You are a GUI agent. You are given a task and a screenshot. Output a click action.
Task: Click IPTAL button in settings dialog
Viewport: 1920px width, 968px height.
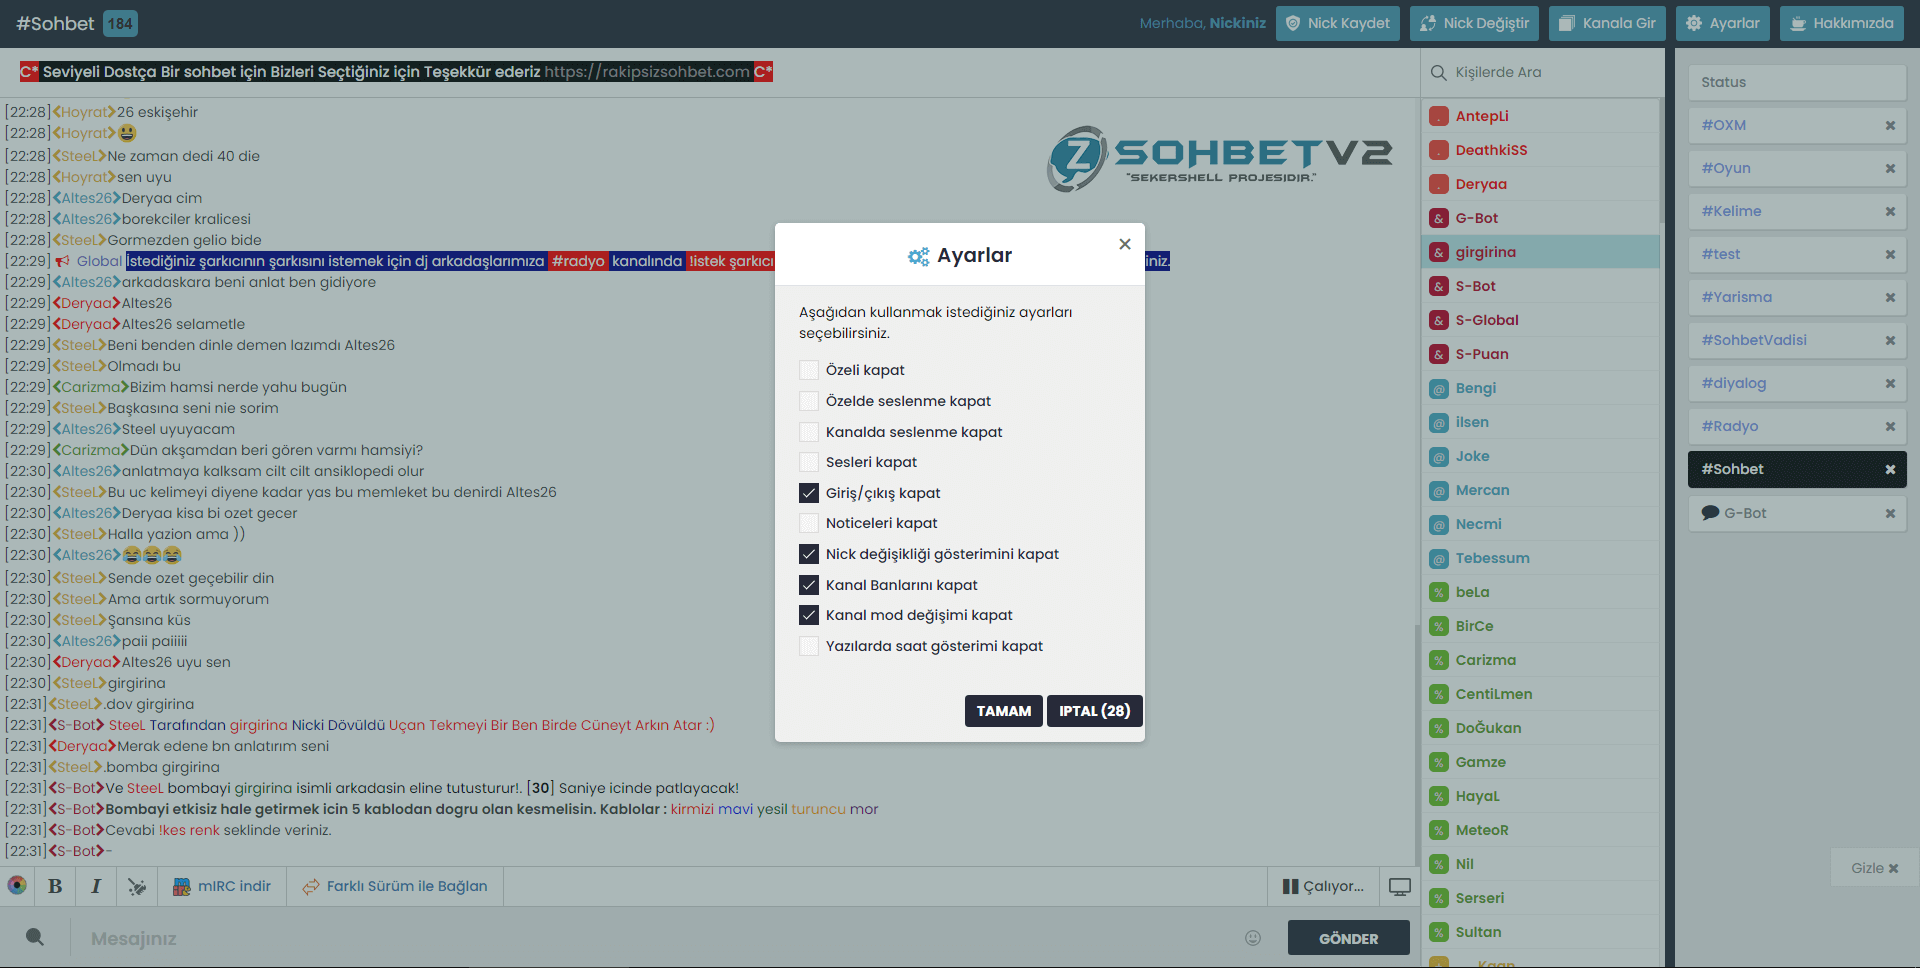coord(1095,711)
